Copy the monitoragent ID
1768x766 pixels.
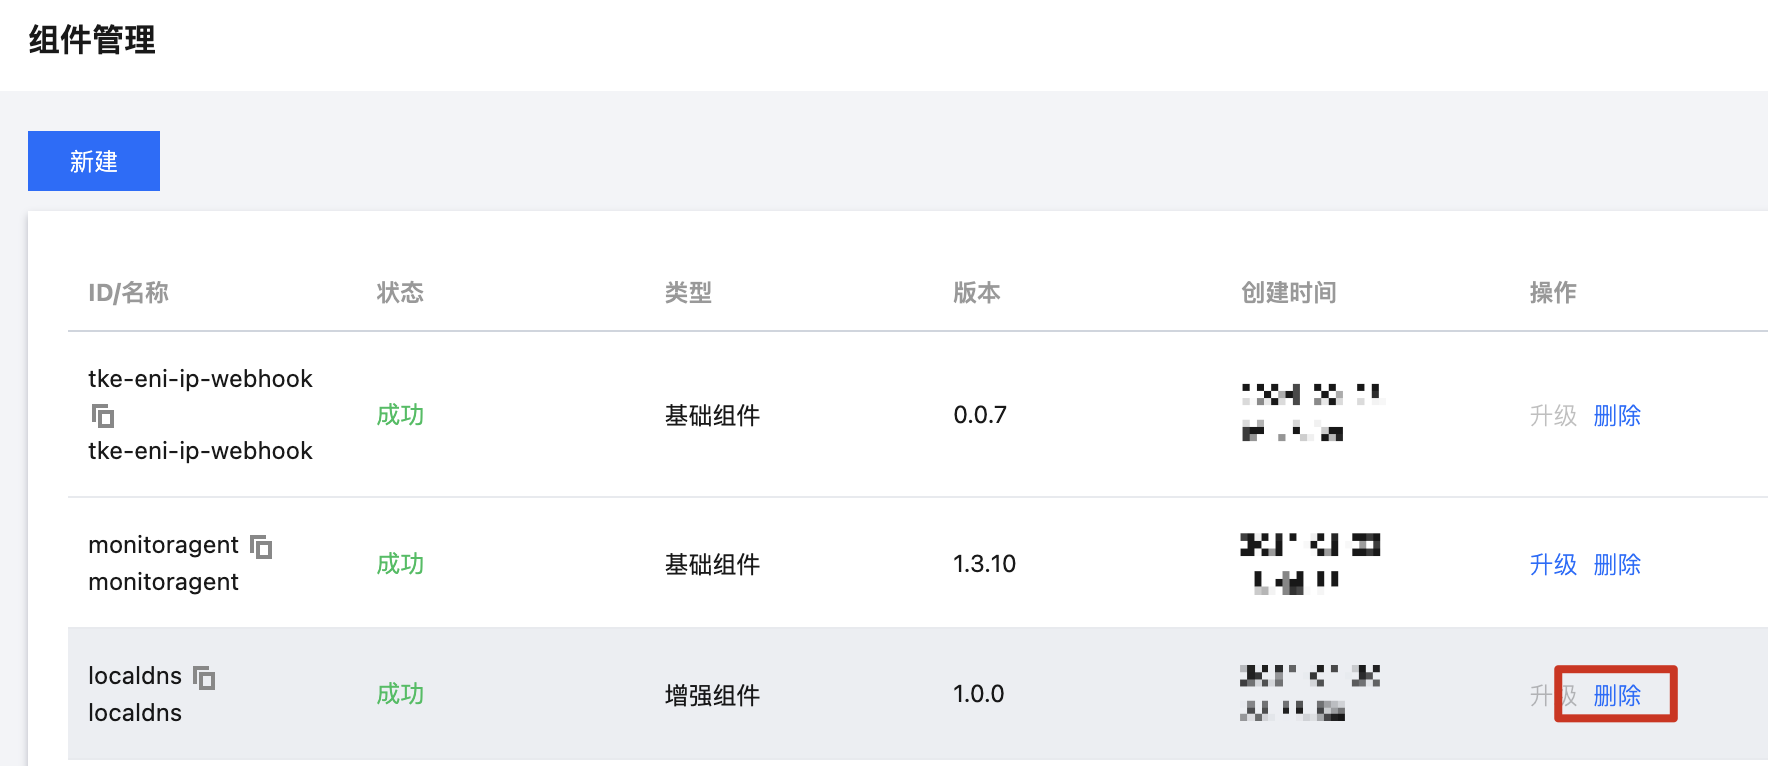coord(261,546)
